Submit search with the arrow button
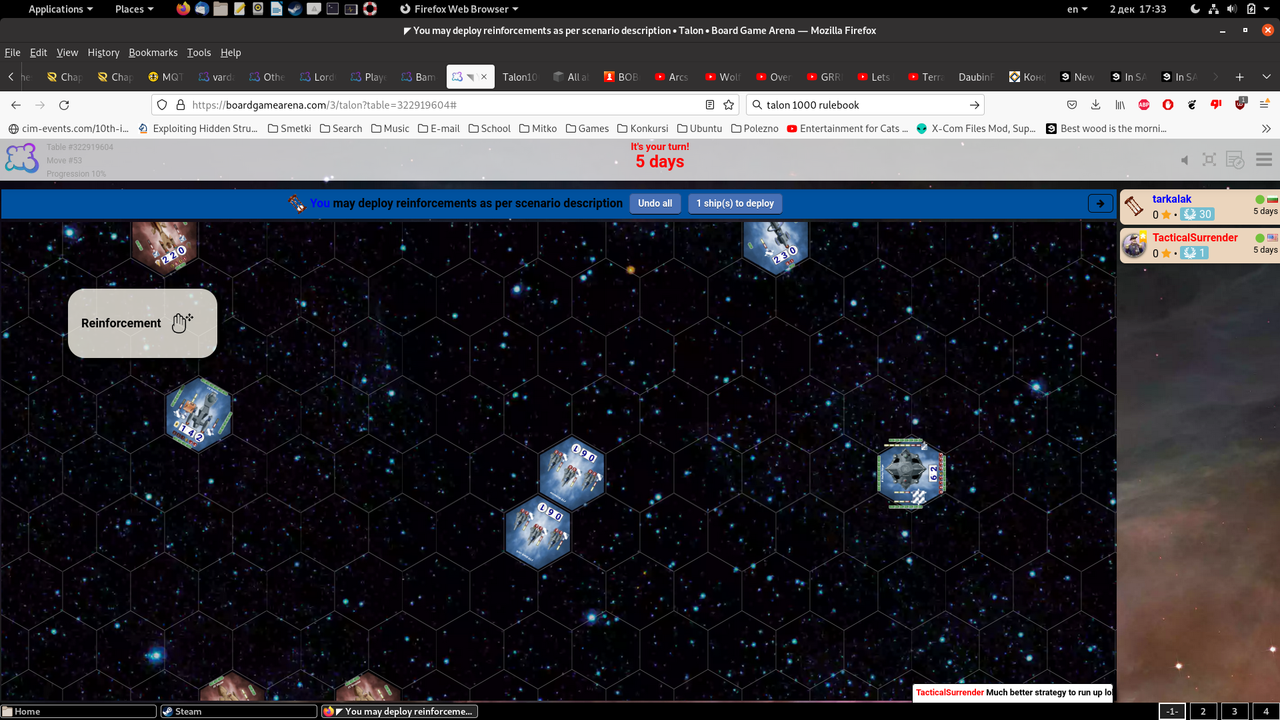 (x=974, y=105)
